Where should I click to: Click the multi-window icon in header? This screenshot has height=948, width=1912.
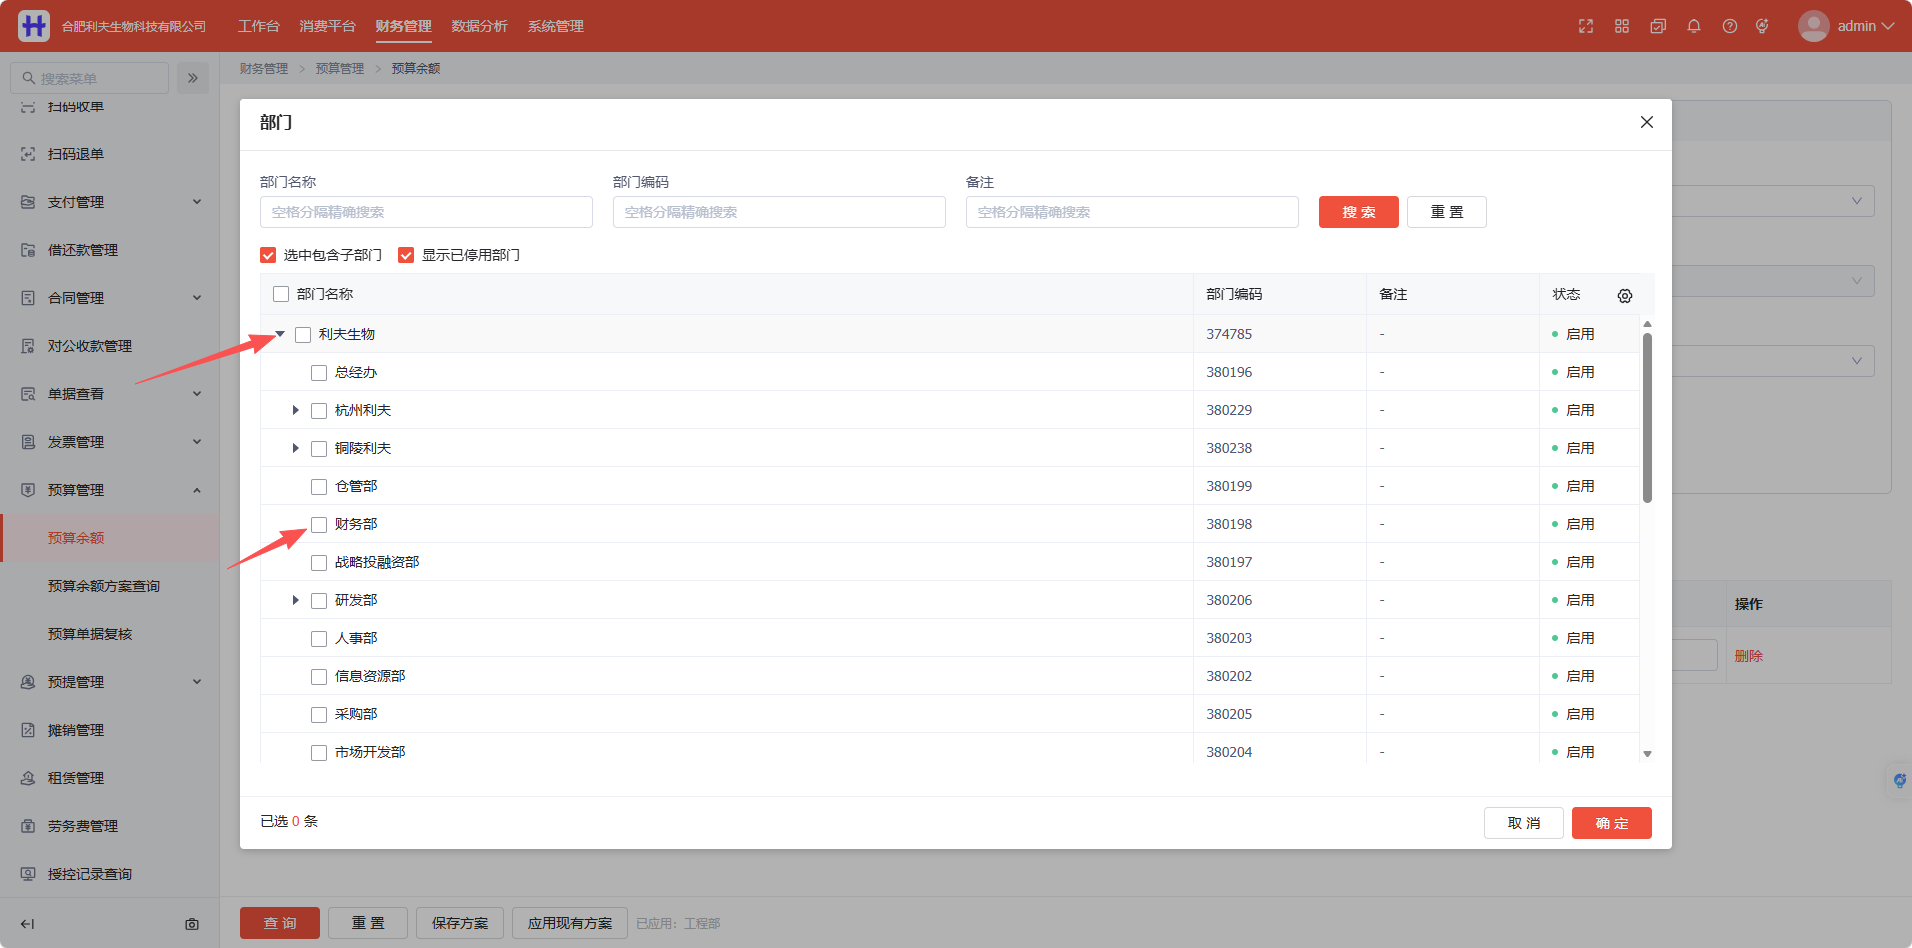click(1658, 26)
